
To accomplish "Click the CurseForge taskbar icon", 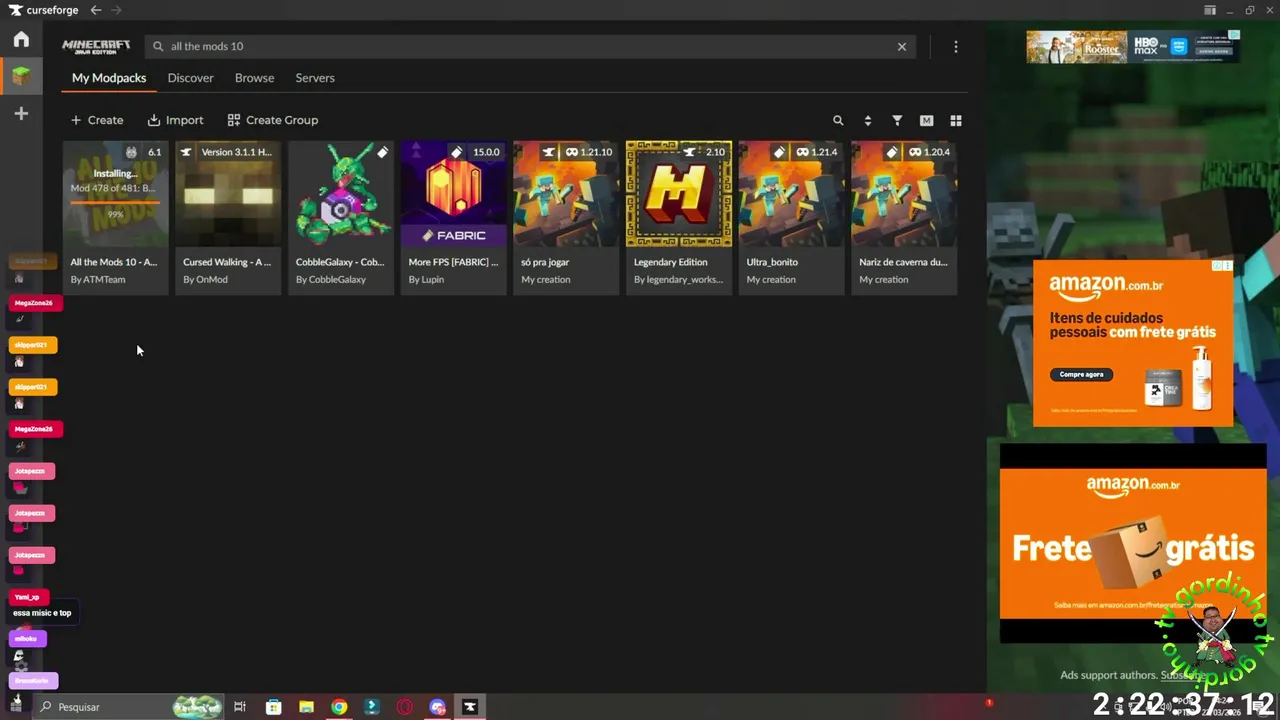I will click(x=470, y=707).
